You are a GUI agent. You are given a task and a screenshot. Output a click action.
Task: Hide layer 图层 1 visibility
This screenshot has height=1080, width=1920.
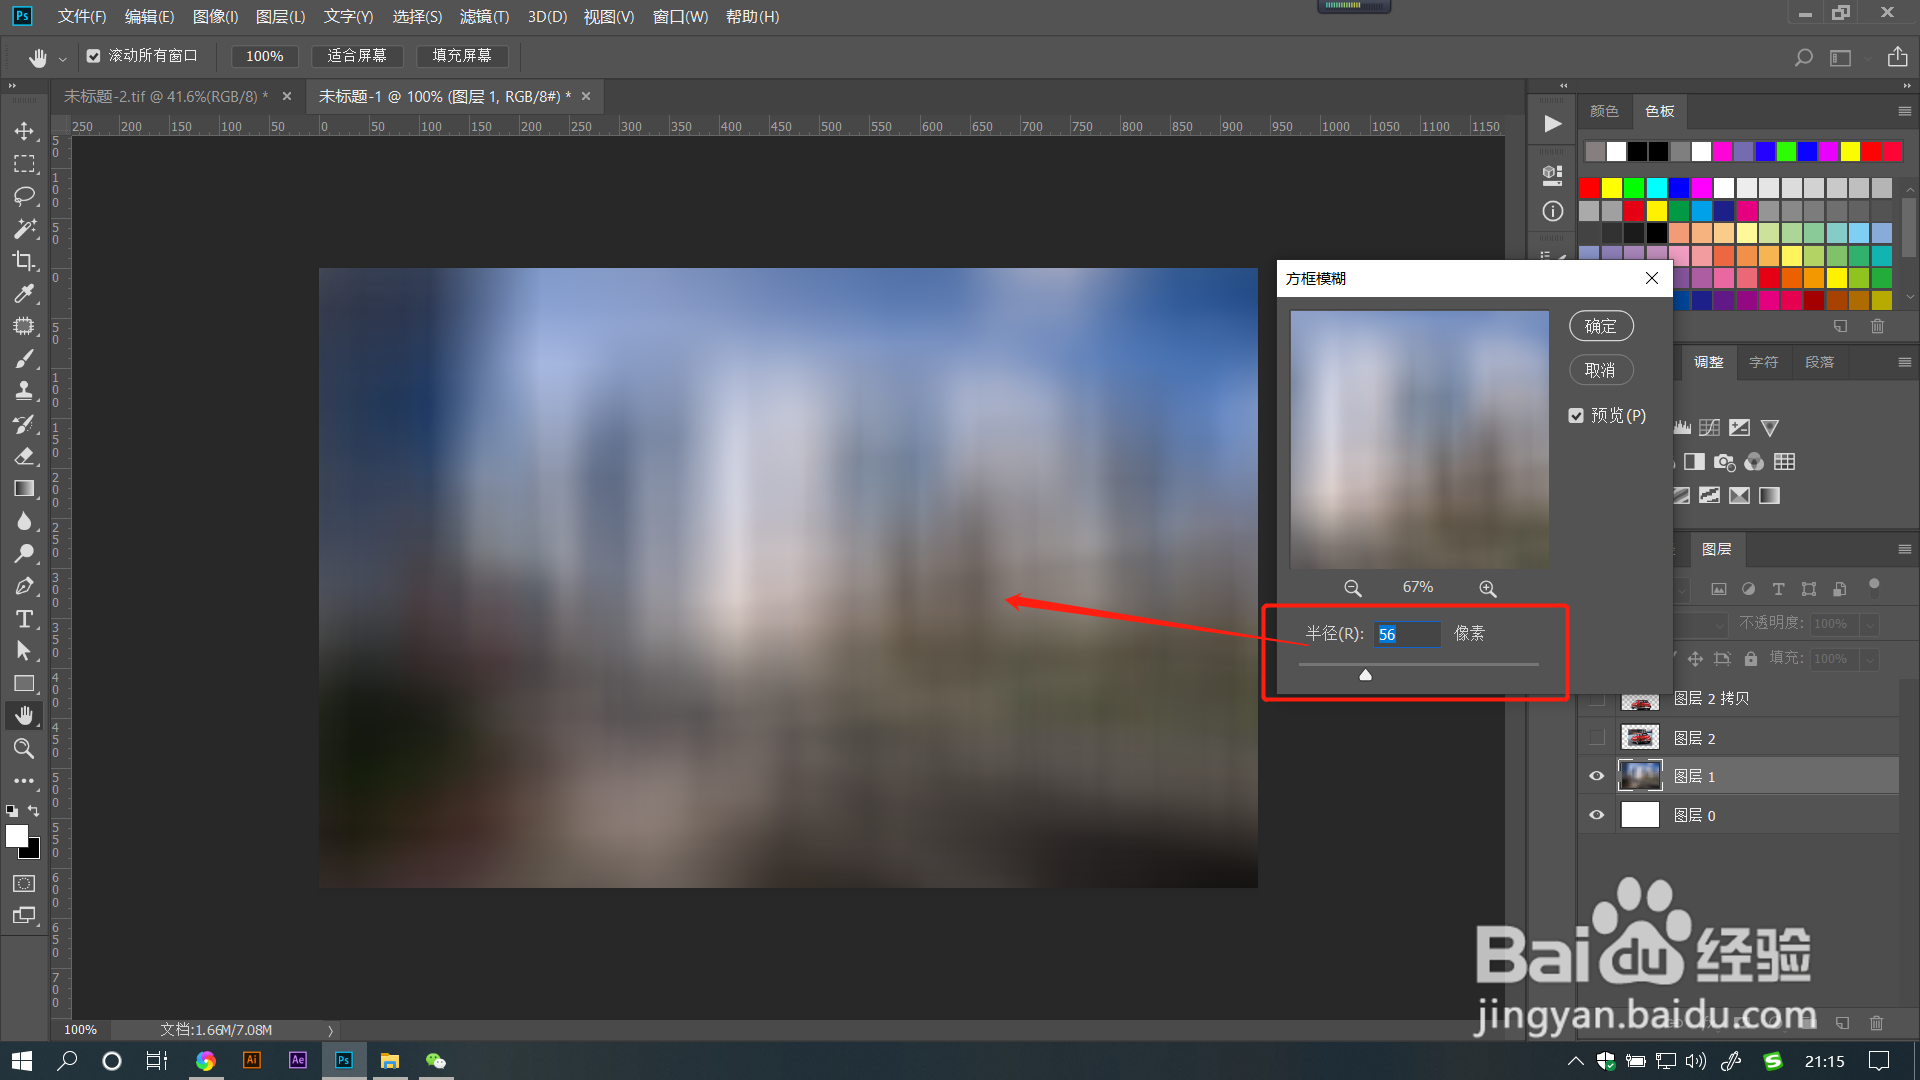(1596, 777)
